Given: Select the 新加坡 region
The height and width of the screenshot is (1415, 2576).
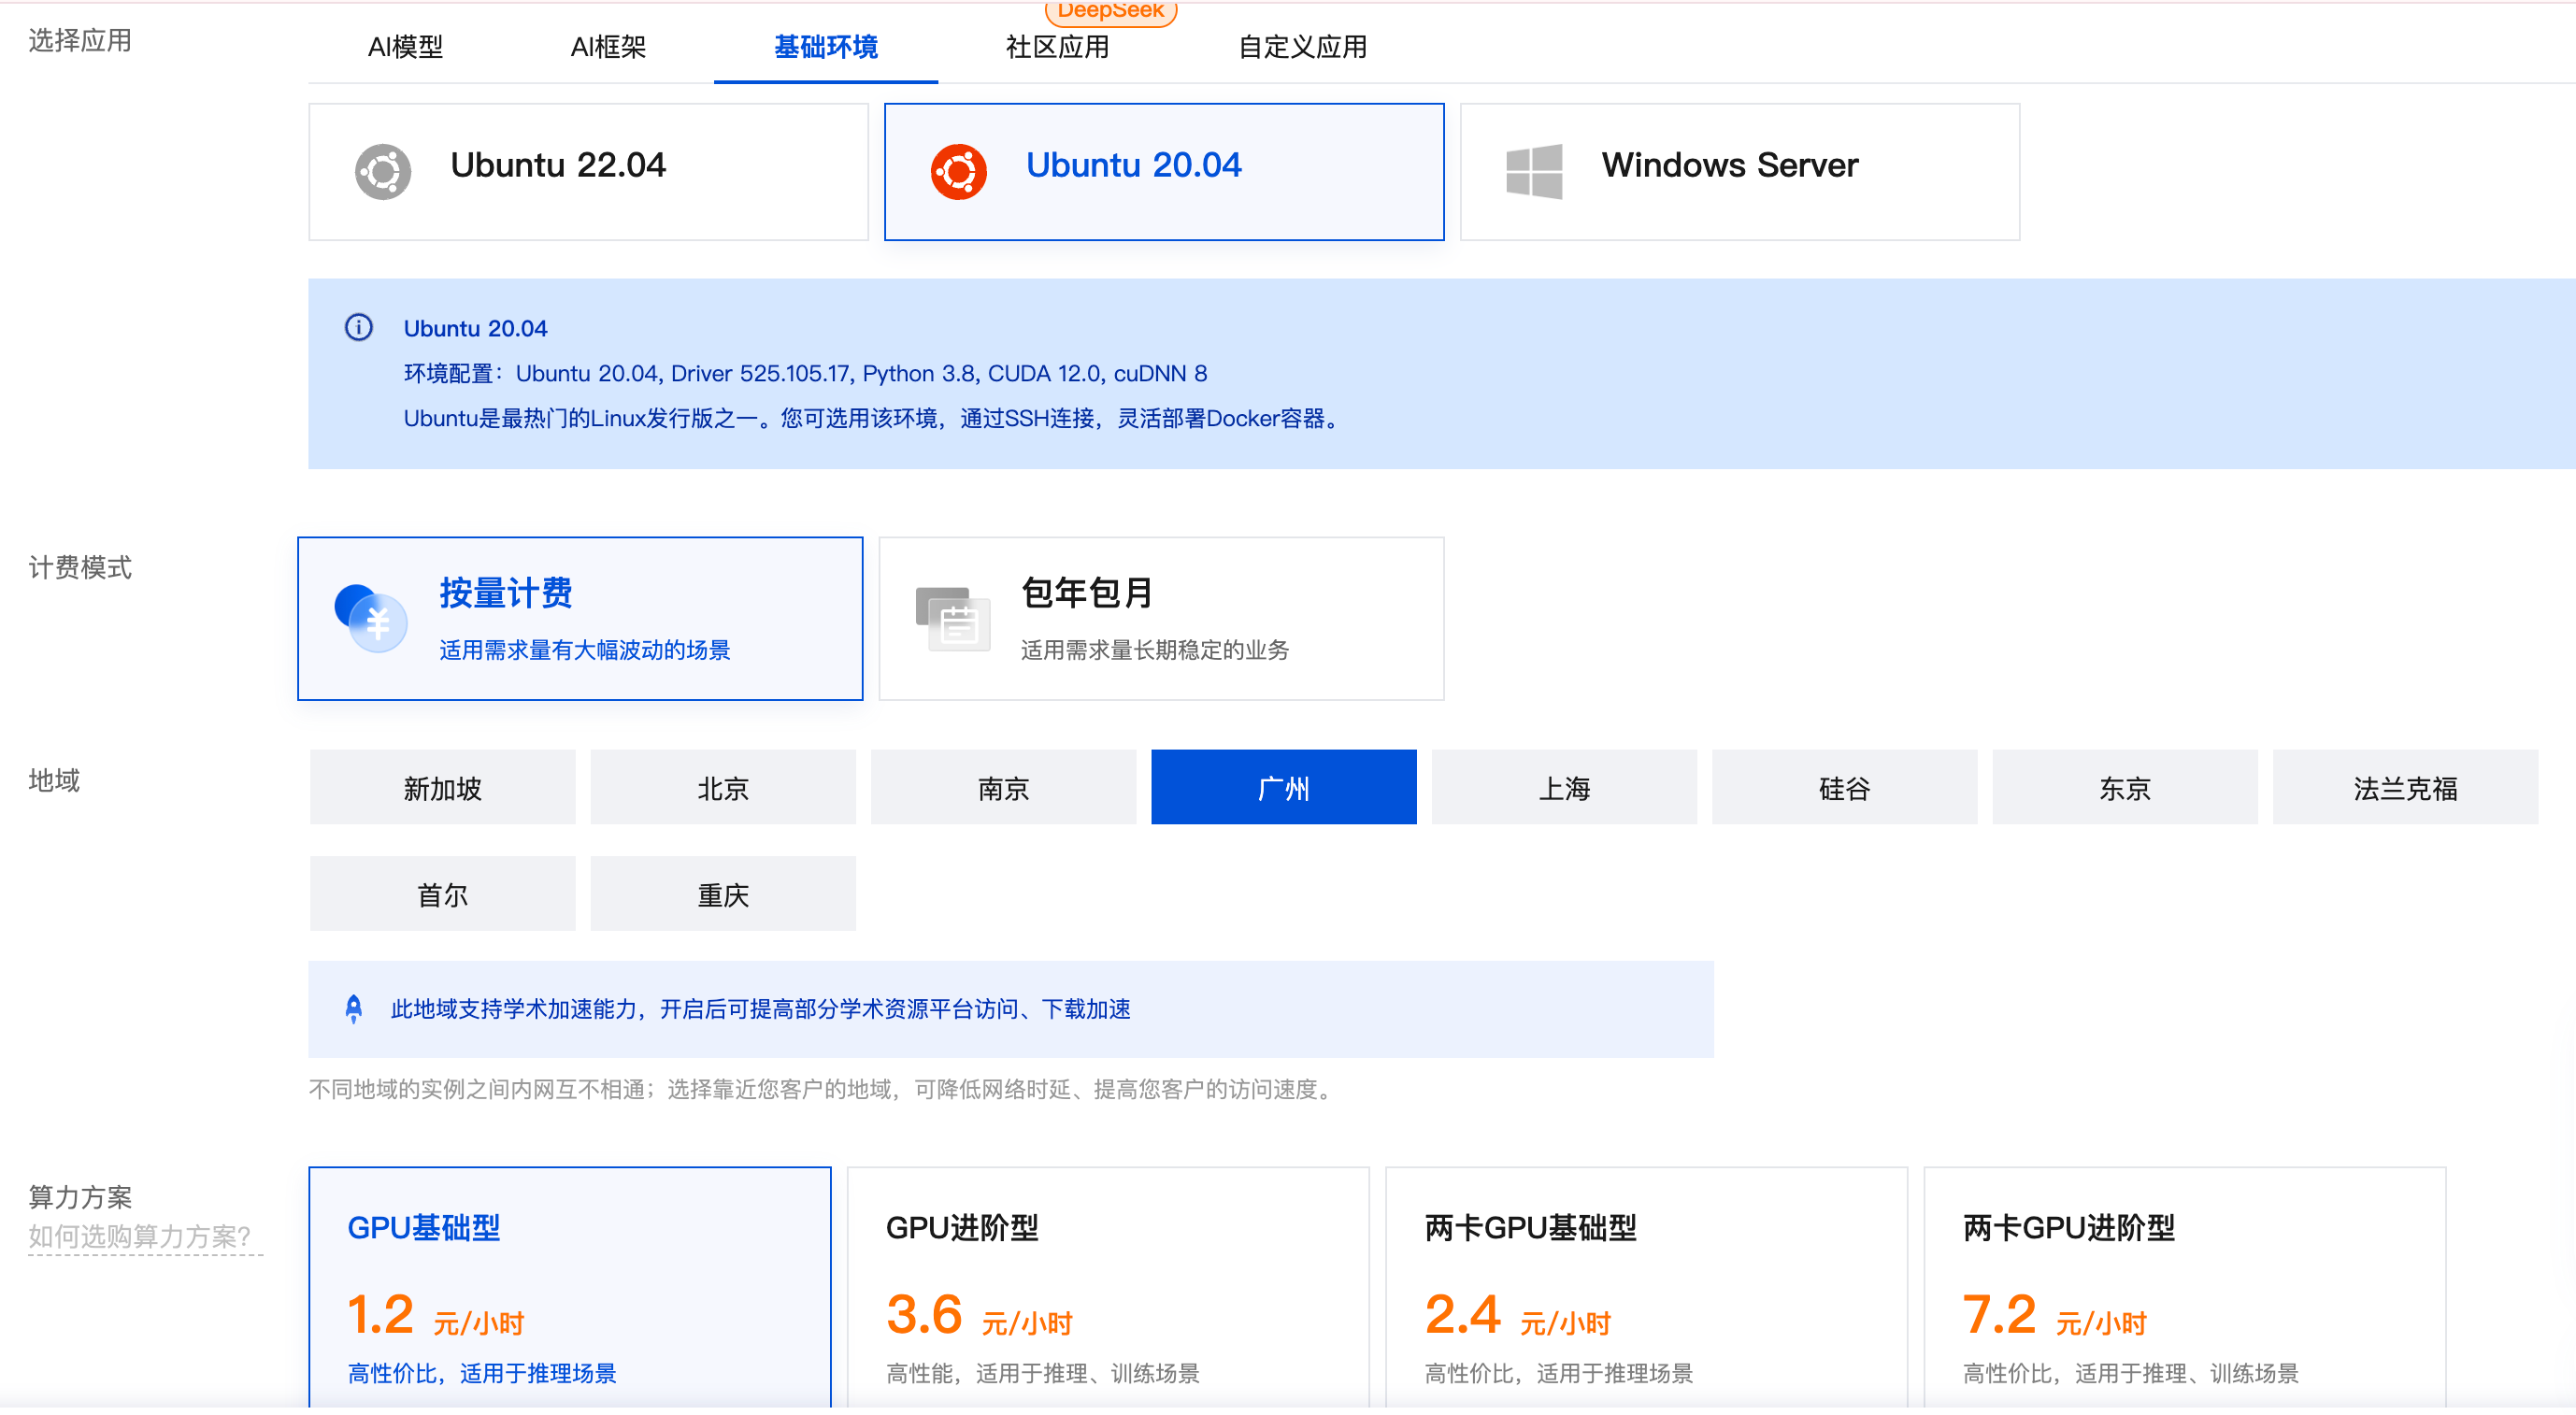Looking at the screenshot, I should pyautogui.click(x=443, y=788).
